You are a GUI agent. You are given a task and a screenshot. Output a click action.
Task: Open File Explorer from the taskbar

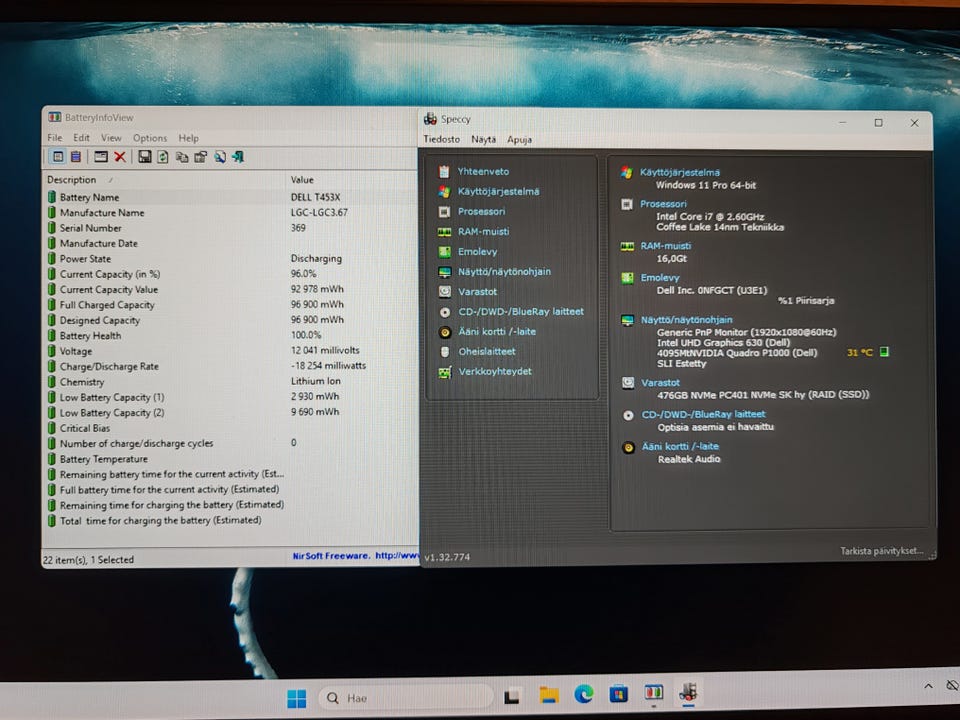tap(549, 695)
